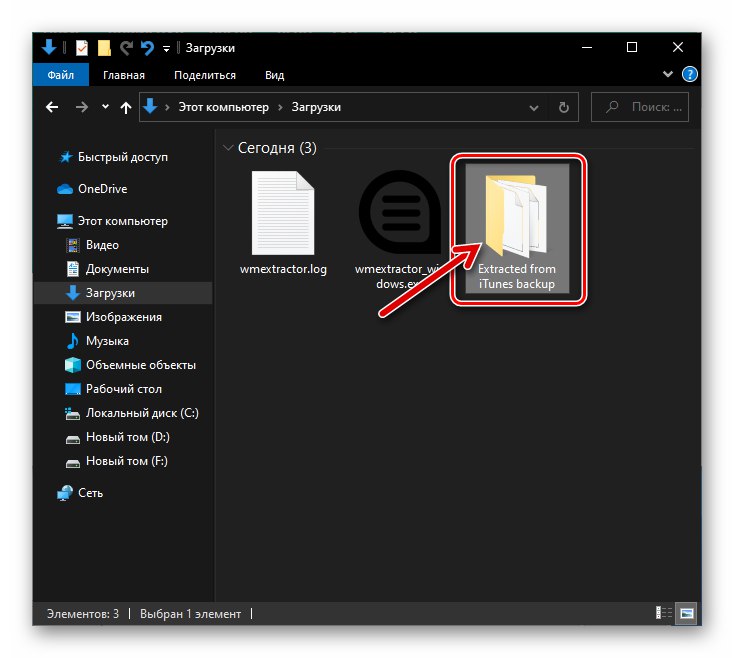Image resolution: width=734 pixels, height=658 pixels.
Task: Refresh the folder view
Action: click(564, 108)
